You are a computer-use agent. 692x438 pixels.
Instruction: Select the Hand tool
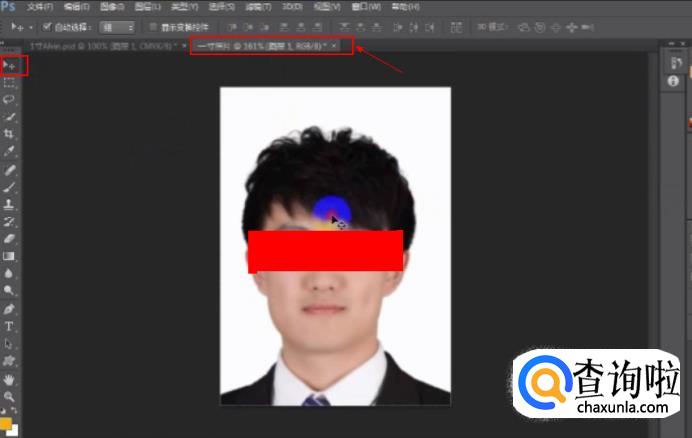pyautogui.click(x=10, y=379)
